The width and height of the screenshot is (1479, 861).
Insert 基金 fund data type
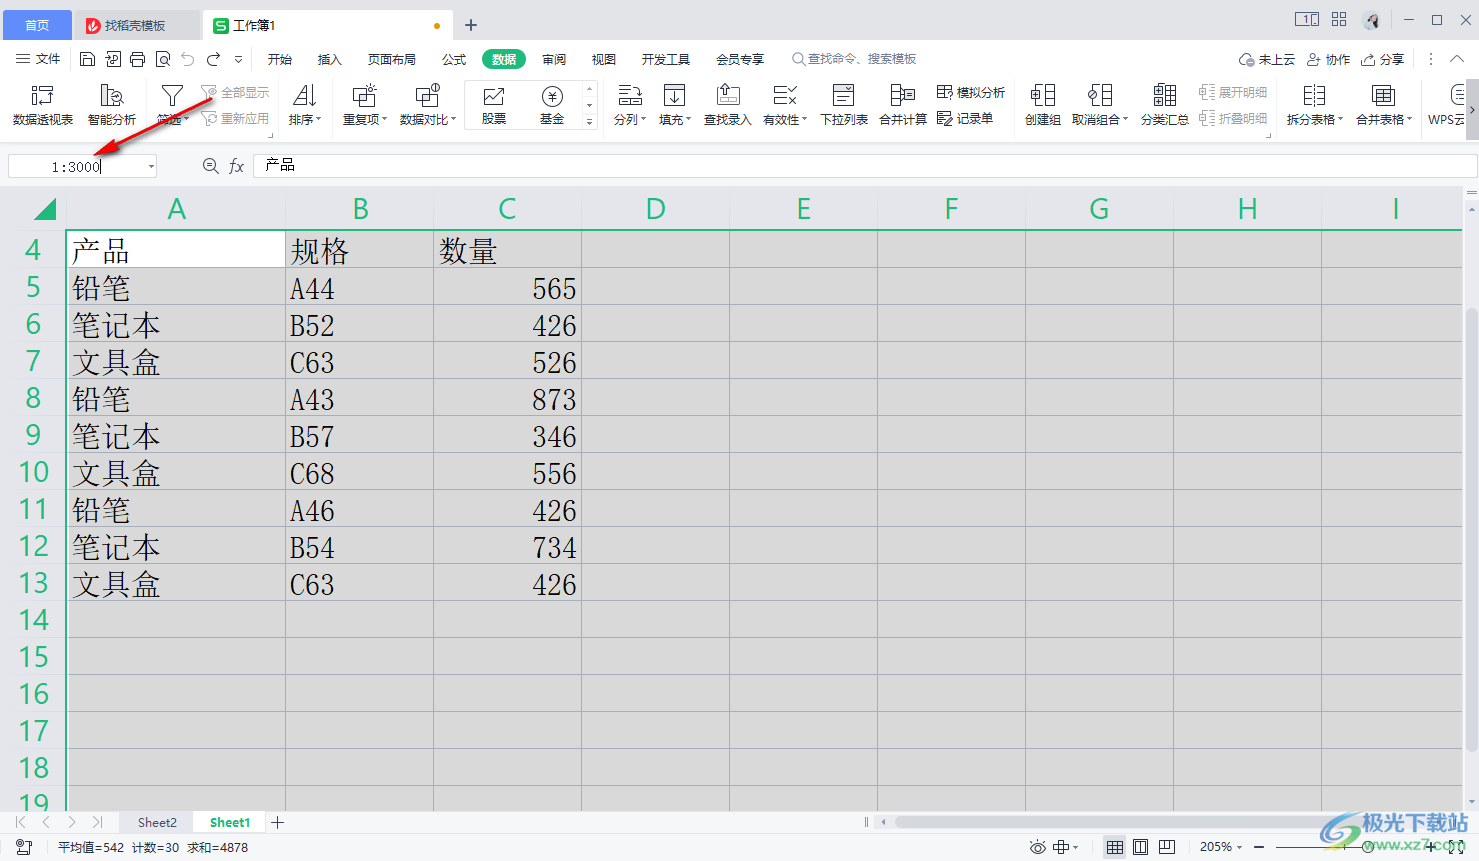(552, 105)
